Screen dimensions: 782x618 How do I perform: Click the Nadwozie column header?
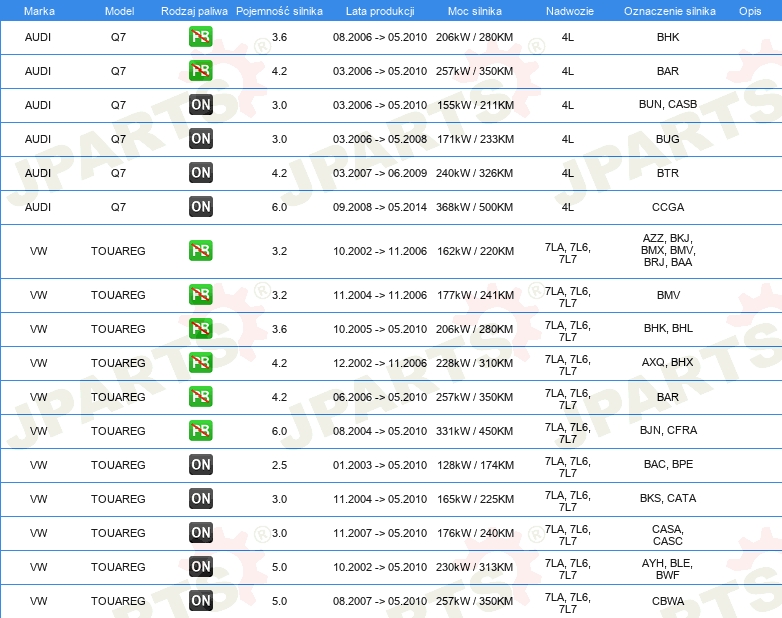point(570,11)
